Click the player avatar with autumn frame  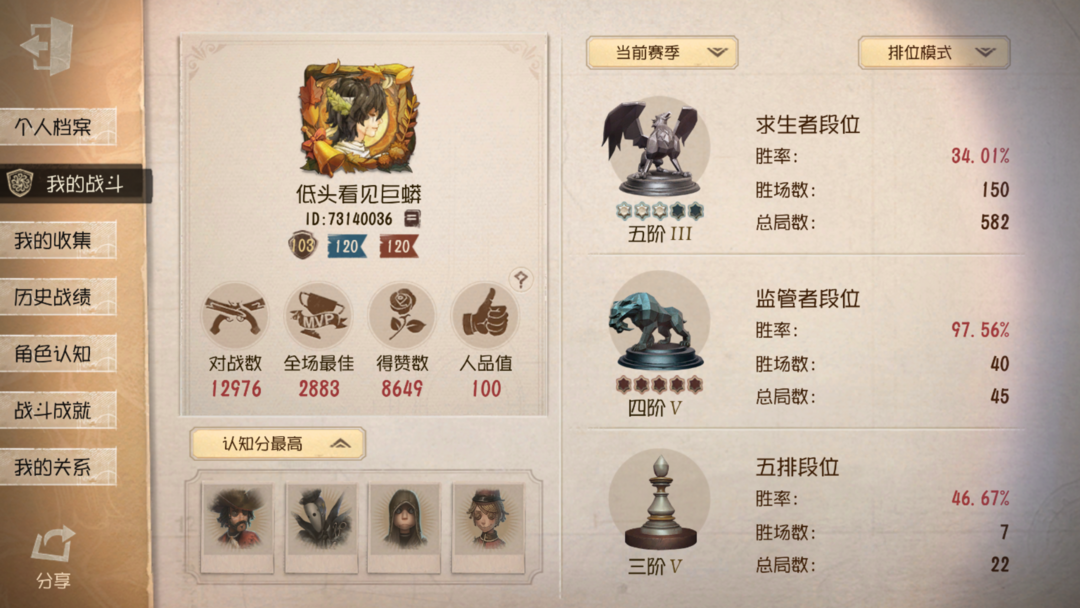[x=357, y=118]
